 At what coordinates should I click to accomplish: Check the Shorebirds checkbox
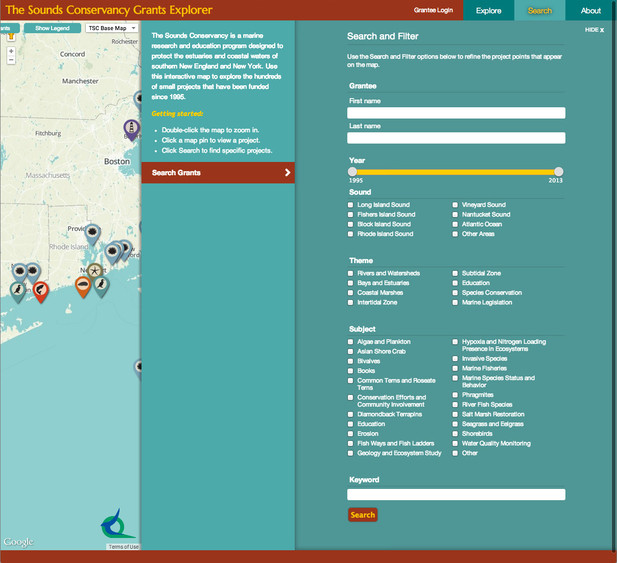point(455,434)
